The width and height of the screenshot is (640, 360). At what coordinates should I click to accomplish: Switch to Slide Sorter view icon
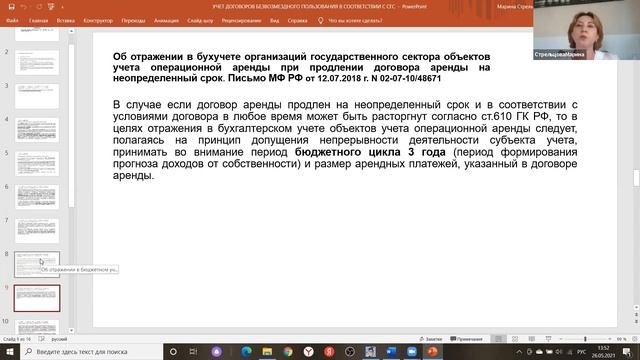pos(515,339)
